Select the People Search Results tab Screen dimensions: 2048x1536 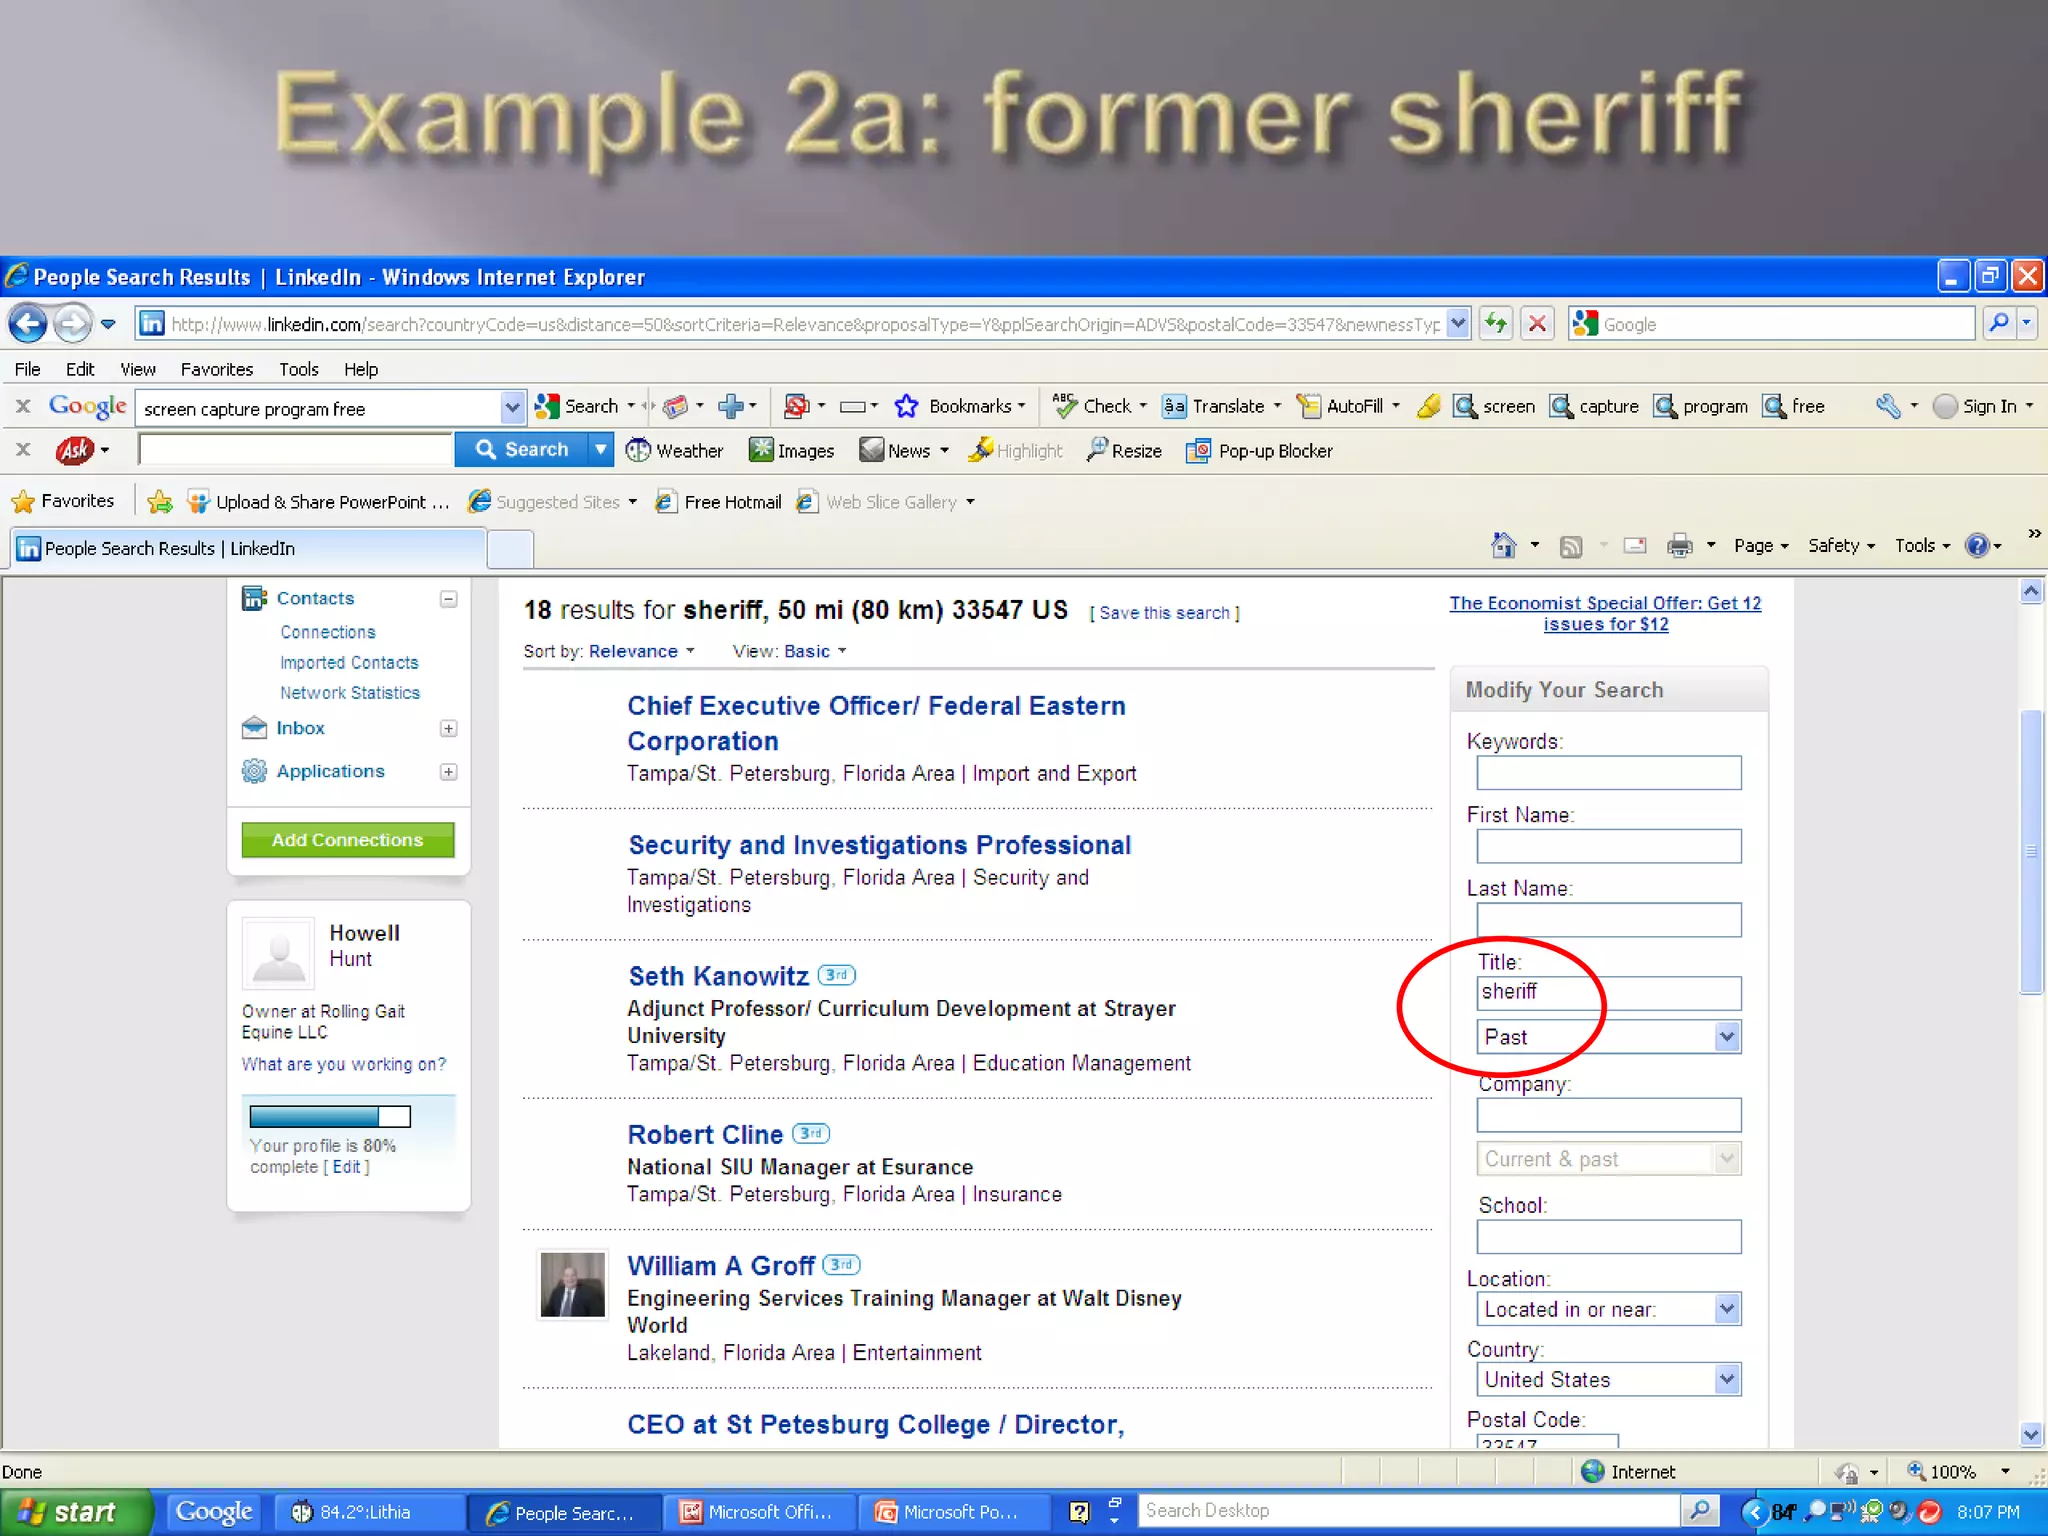(248, 548)
